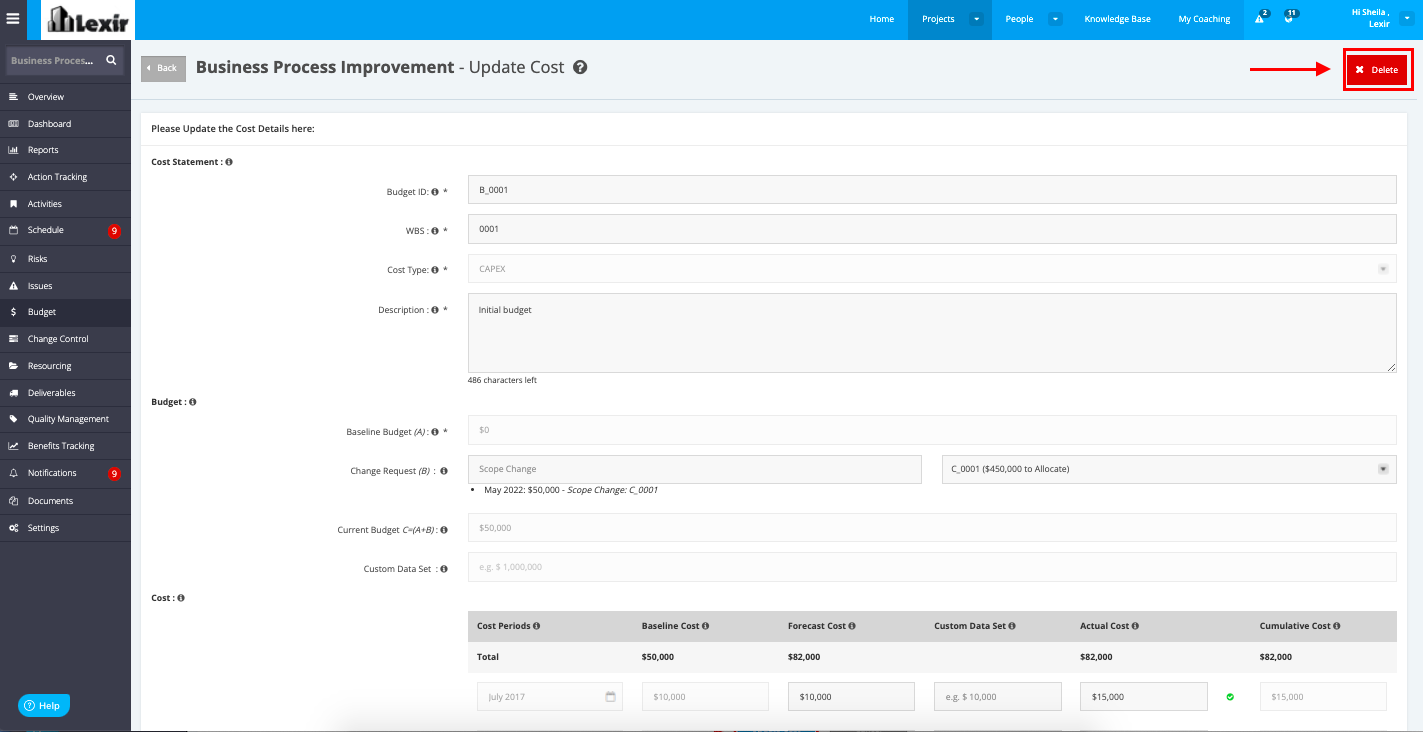Click the info icon beside Baseline Budget (A)
1423x732 pixels.
435,432
